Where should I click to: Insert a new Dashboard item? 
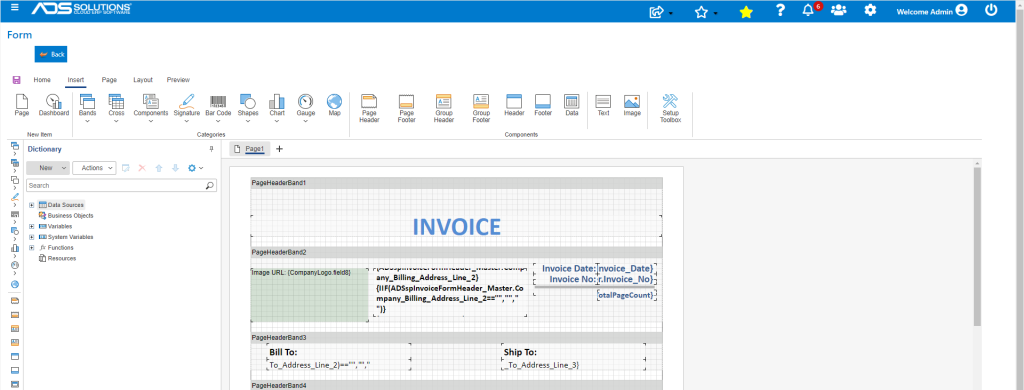(x=54, y=106)
